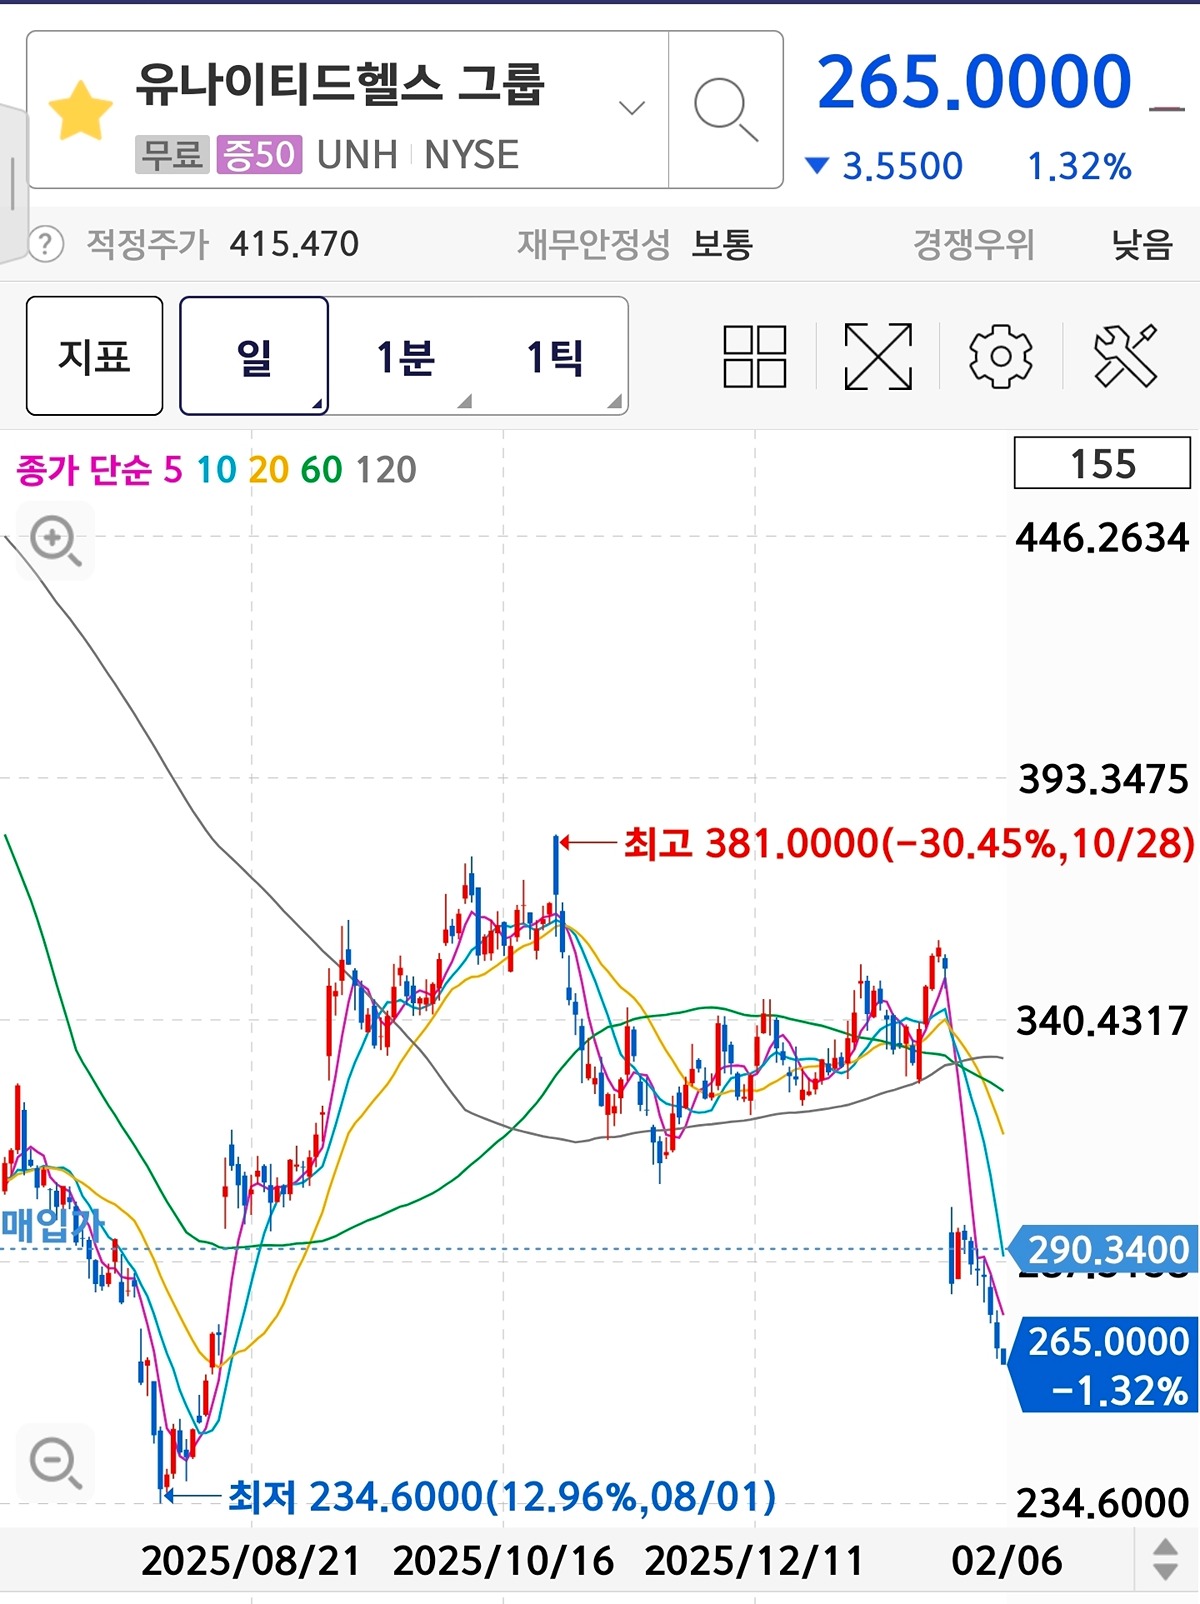Expand the stock name dropdown chevron
The height and width of the screenshot is (1604, 1200).
tap(631, 108)
